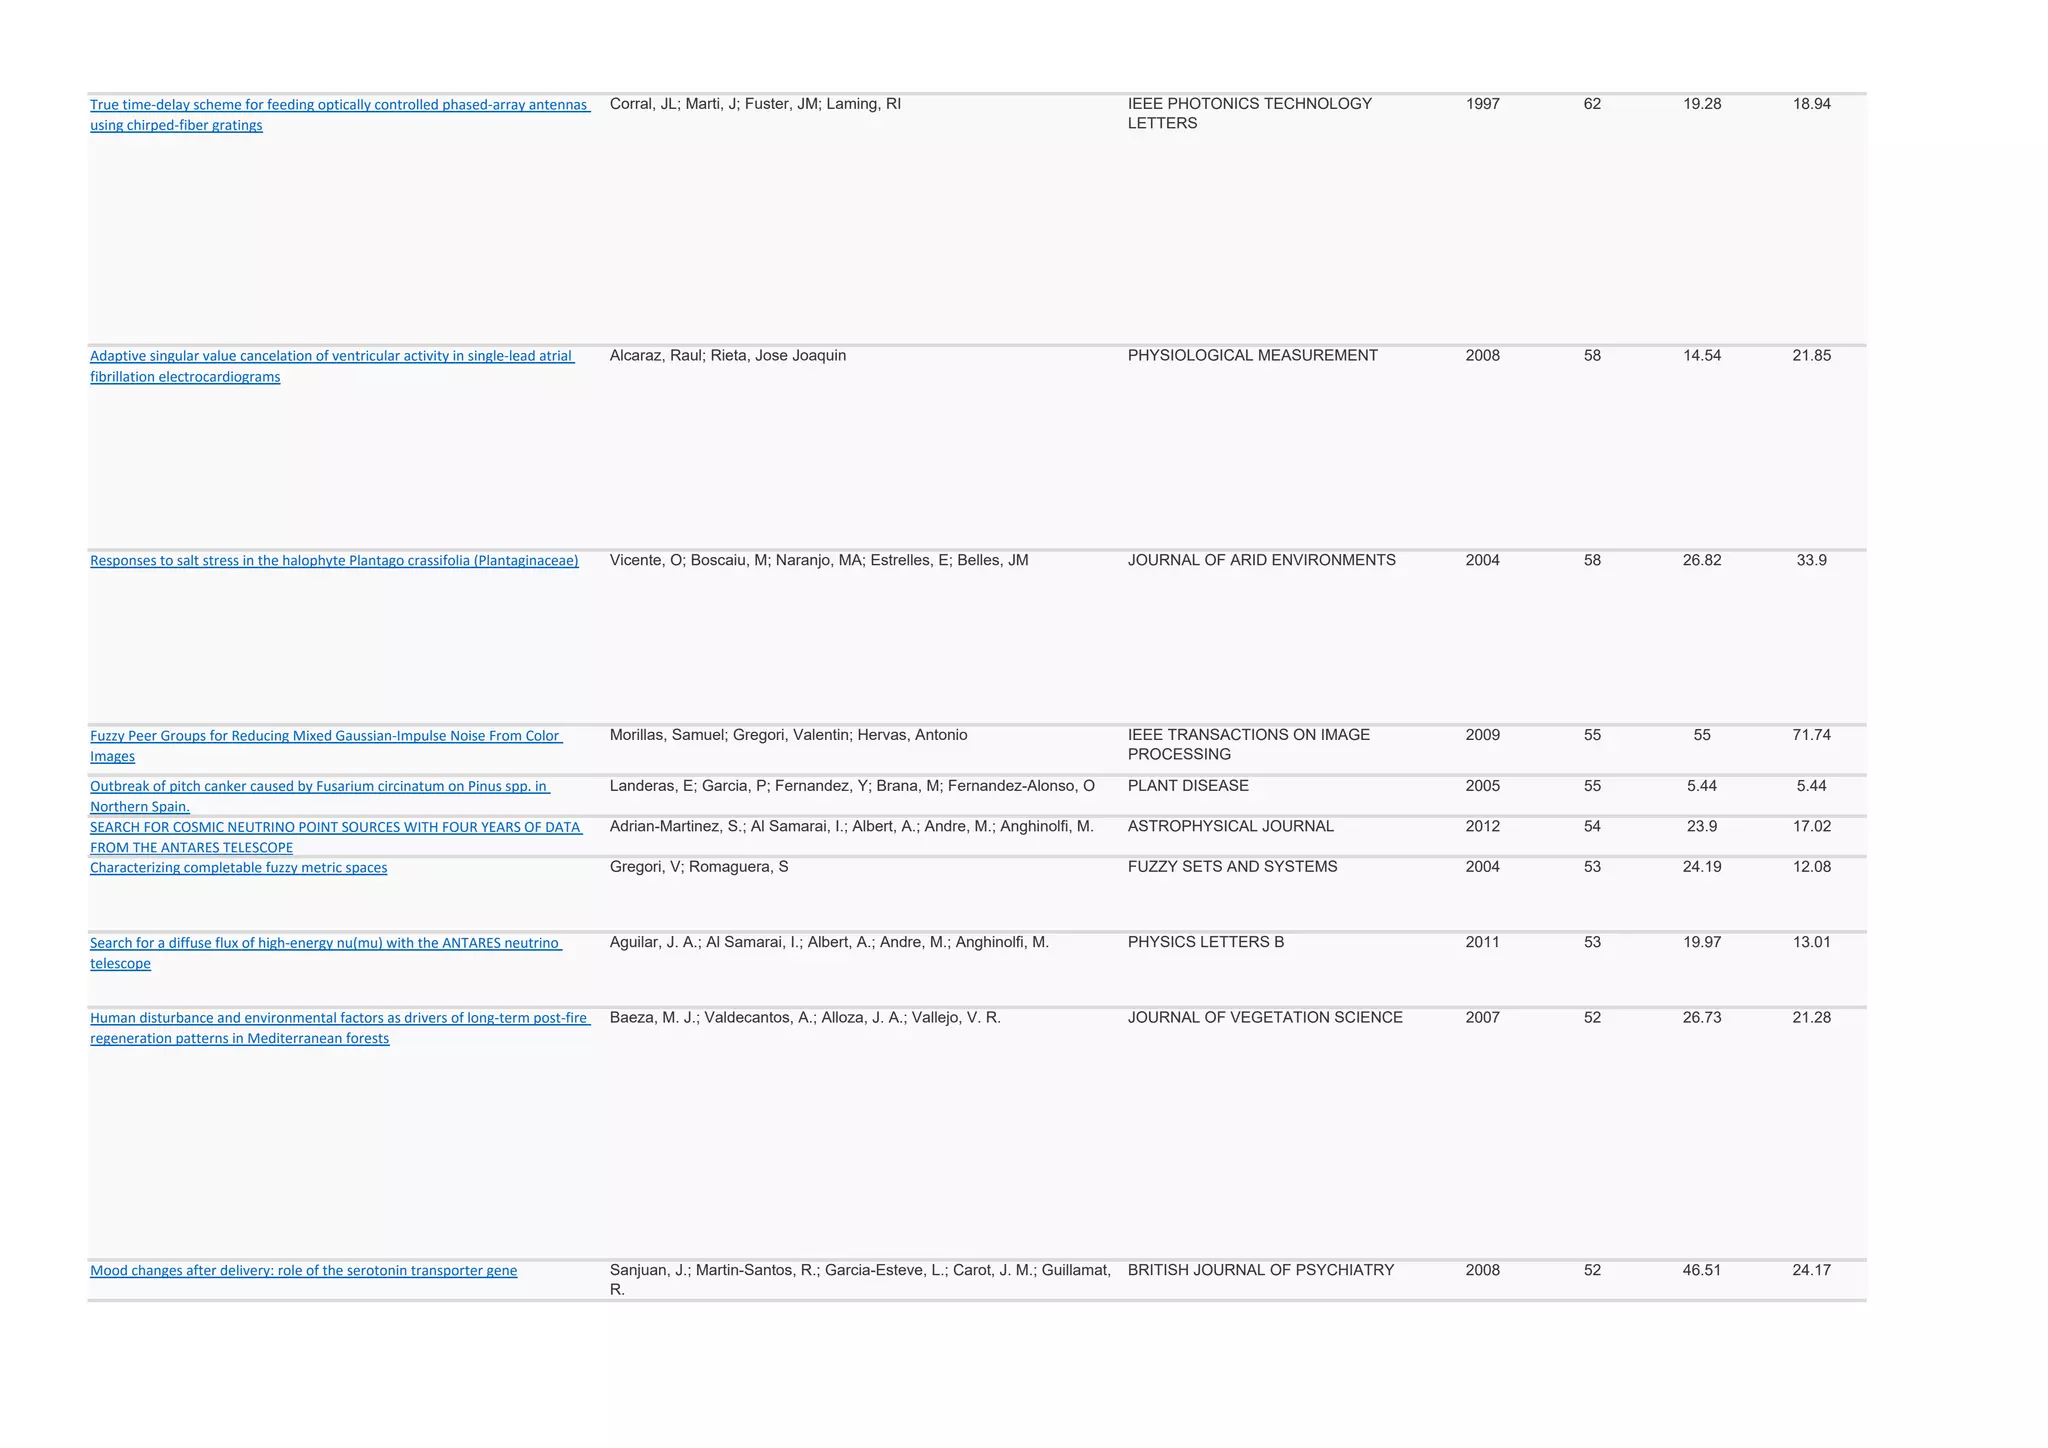The image size is (2048, 1448).
Task: Click year 2005 cell
Action: 1483,786
